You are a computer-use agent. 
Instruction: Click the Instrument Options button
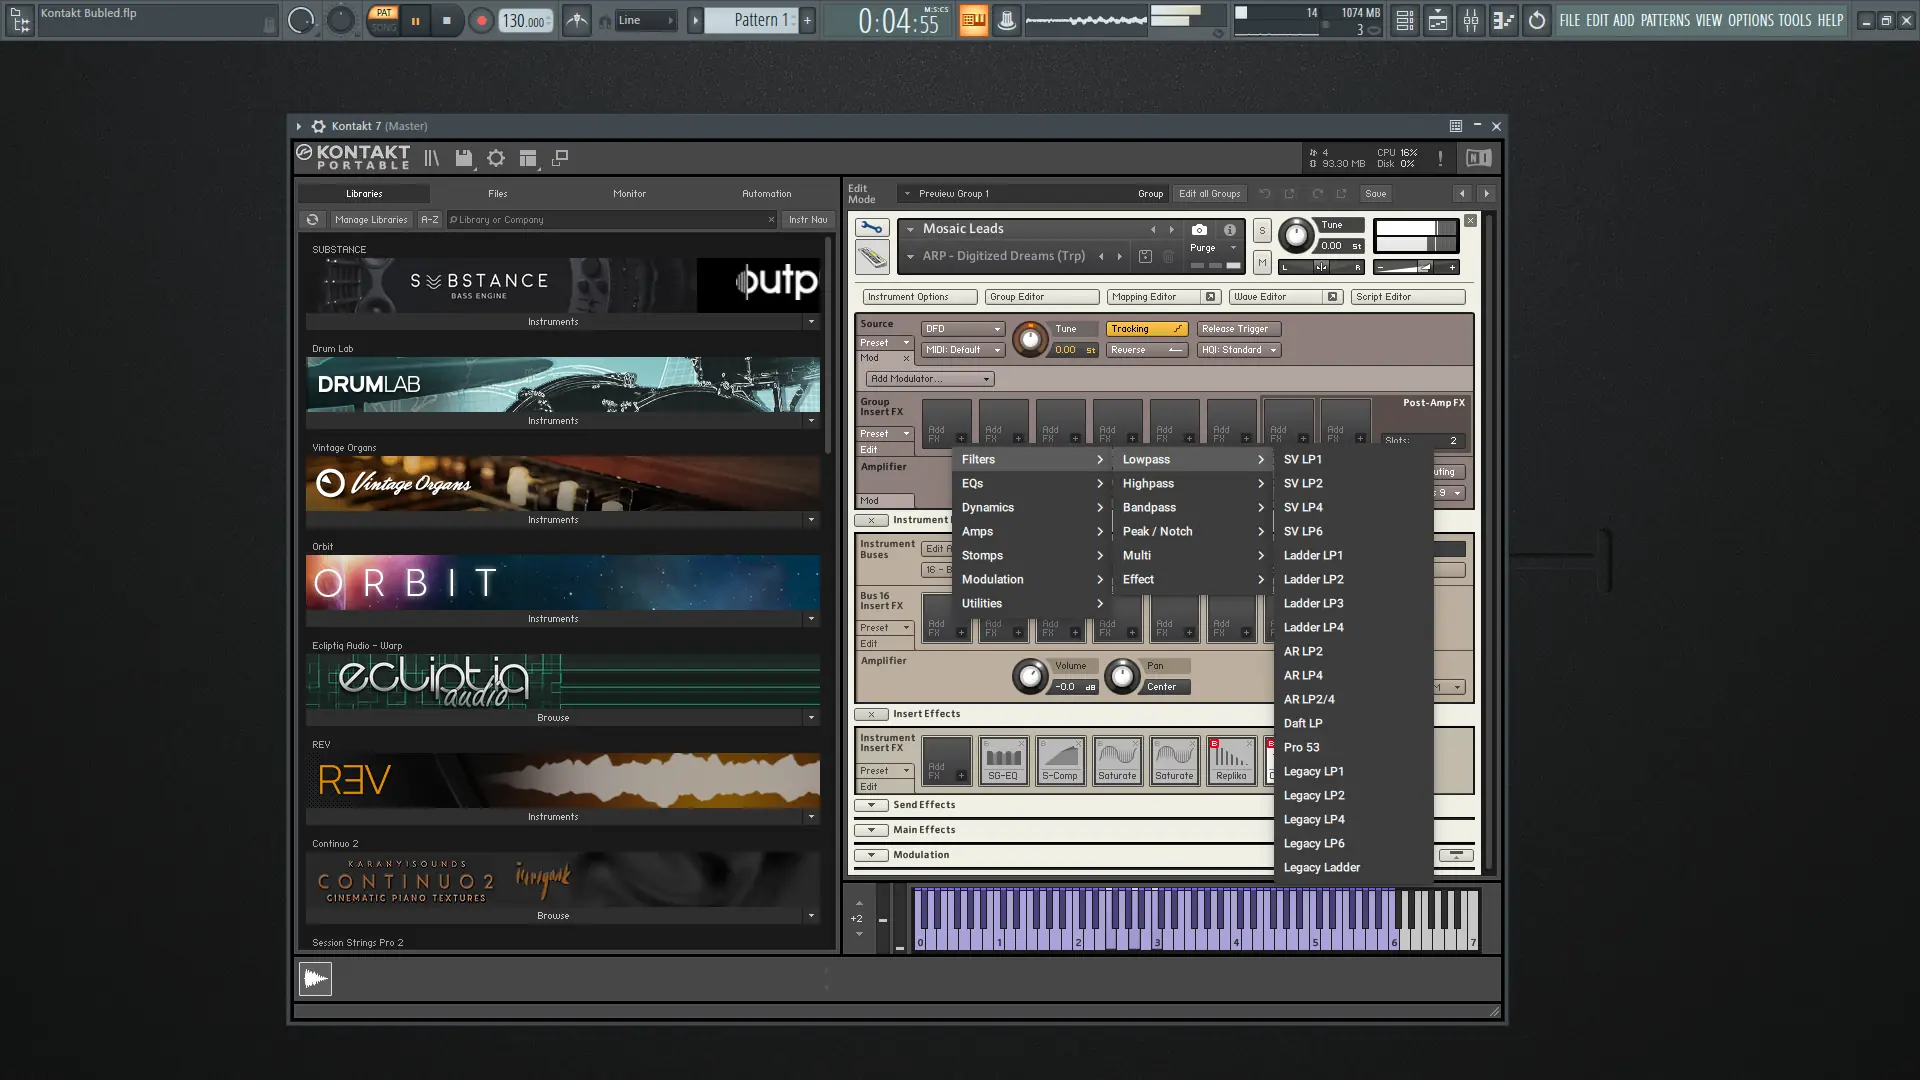click(919, 297)
